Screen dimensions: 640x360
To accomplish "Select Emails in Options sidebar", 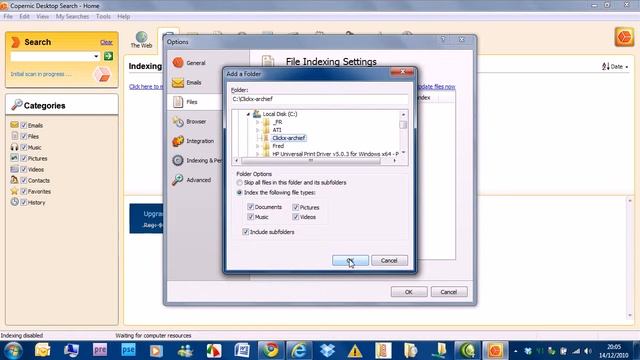I will 193,82.
